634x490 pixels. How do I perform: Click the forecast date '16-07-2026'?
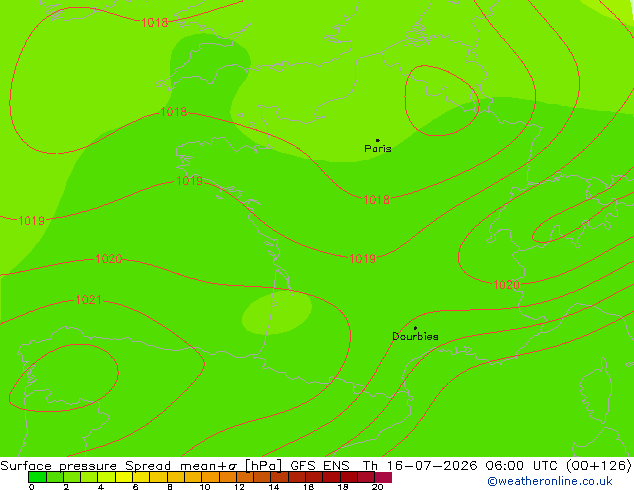click(x=432, y=466)
